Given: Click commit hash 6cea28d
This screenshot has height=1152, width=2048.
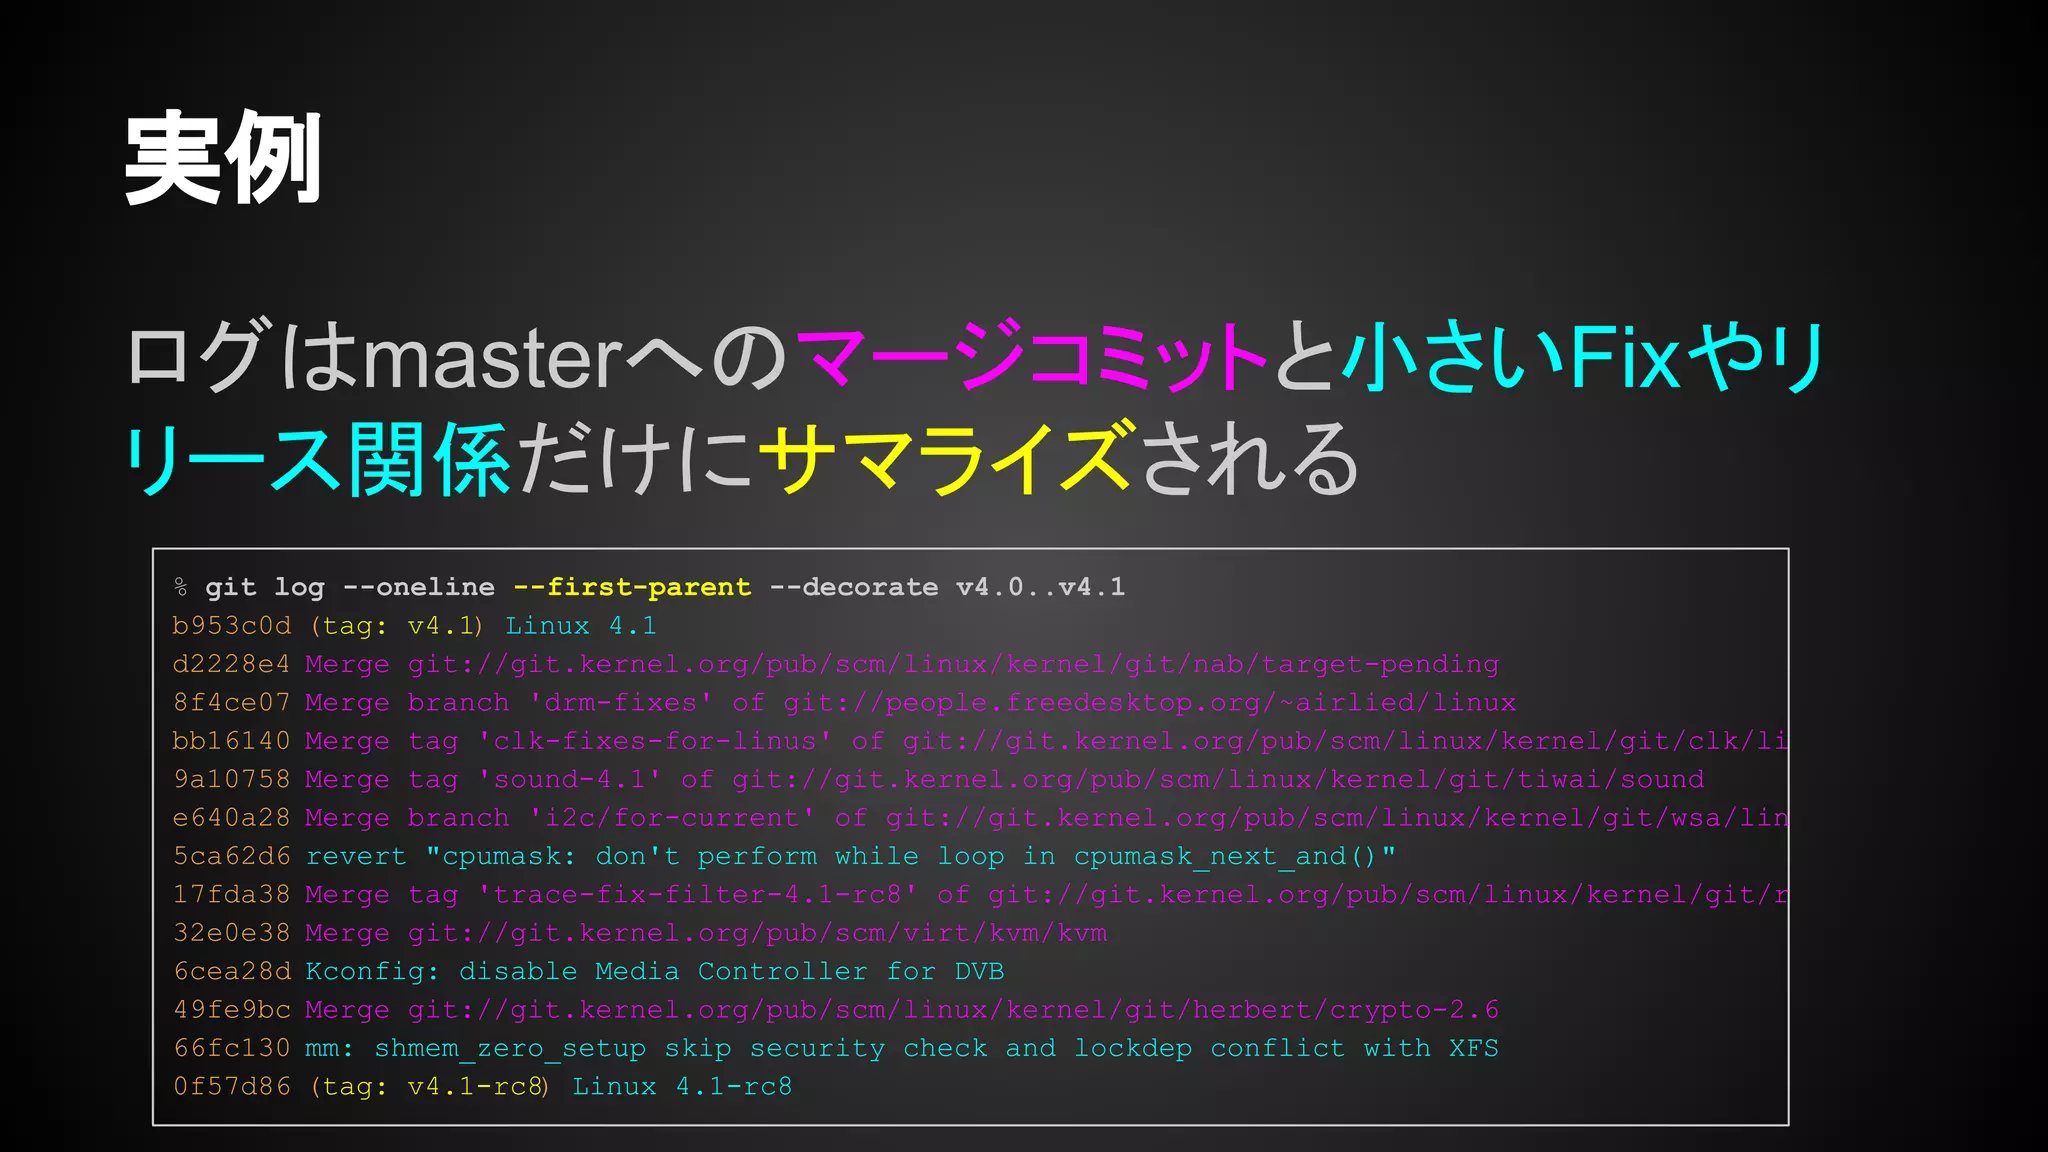Looking at the screenshot, I should (x=232, y=971).
